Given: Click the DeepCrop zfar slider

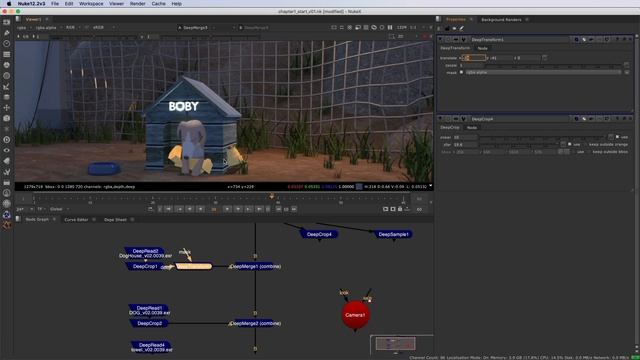Looking at the screenshot, I should (518, 144).
